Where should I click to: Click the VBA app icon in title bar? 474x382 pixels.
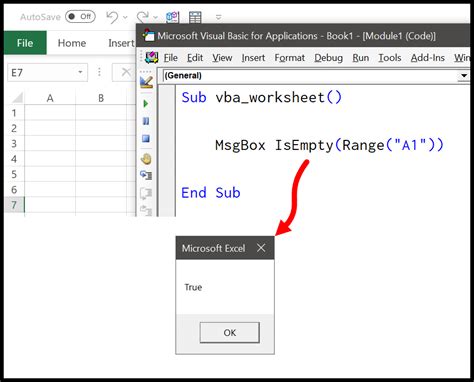(x=148, y=35)
